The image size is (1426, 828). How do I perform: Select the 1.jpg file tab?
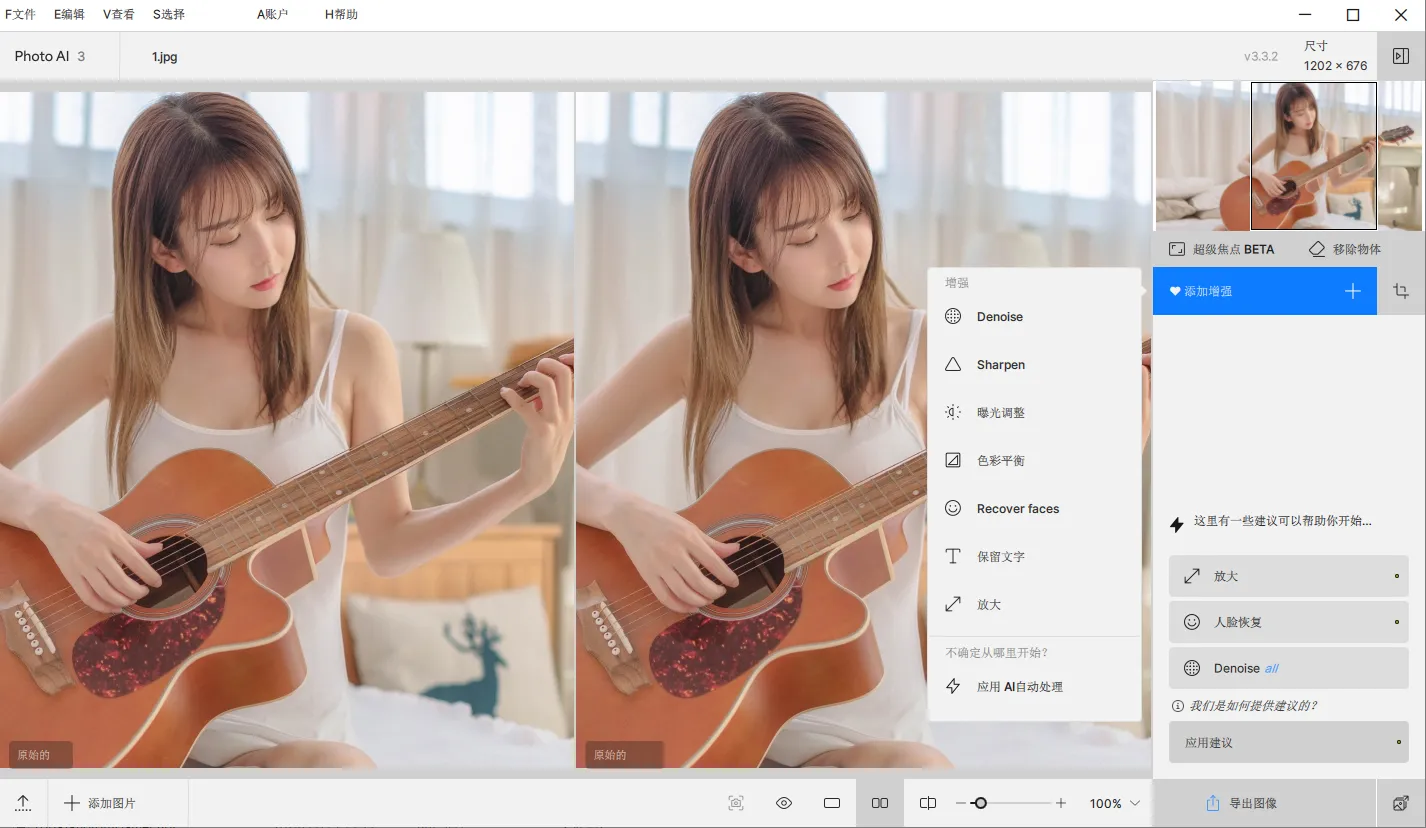165,57
